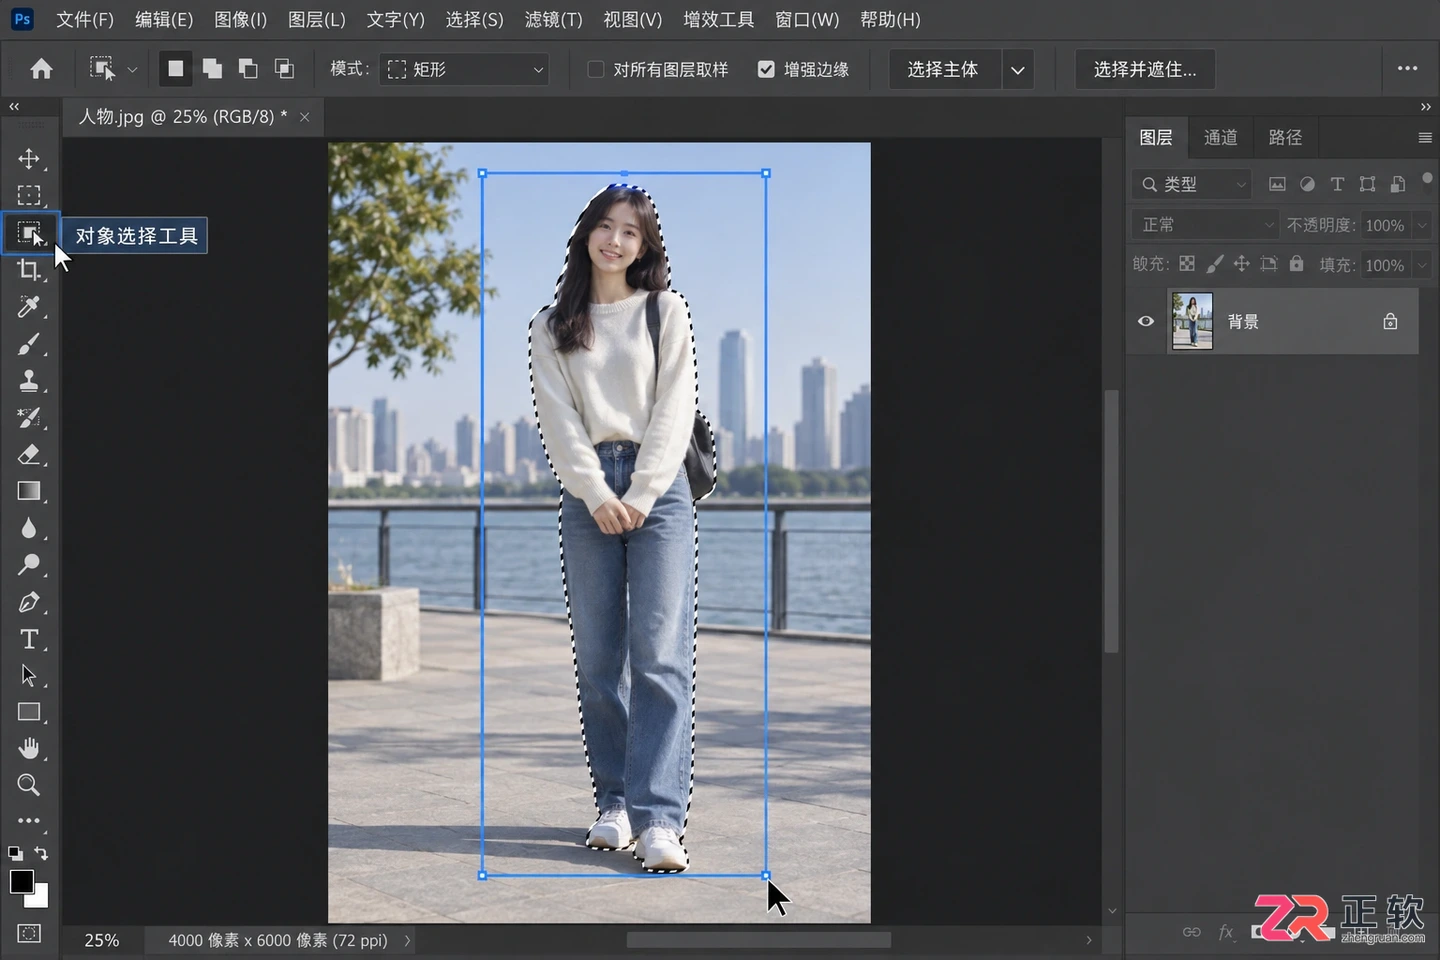
Task: Toggle layer filtering on/off switch
Action: click(1427, 178)
